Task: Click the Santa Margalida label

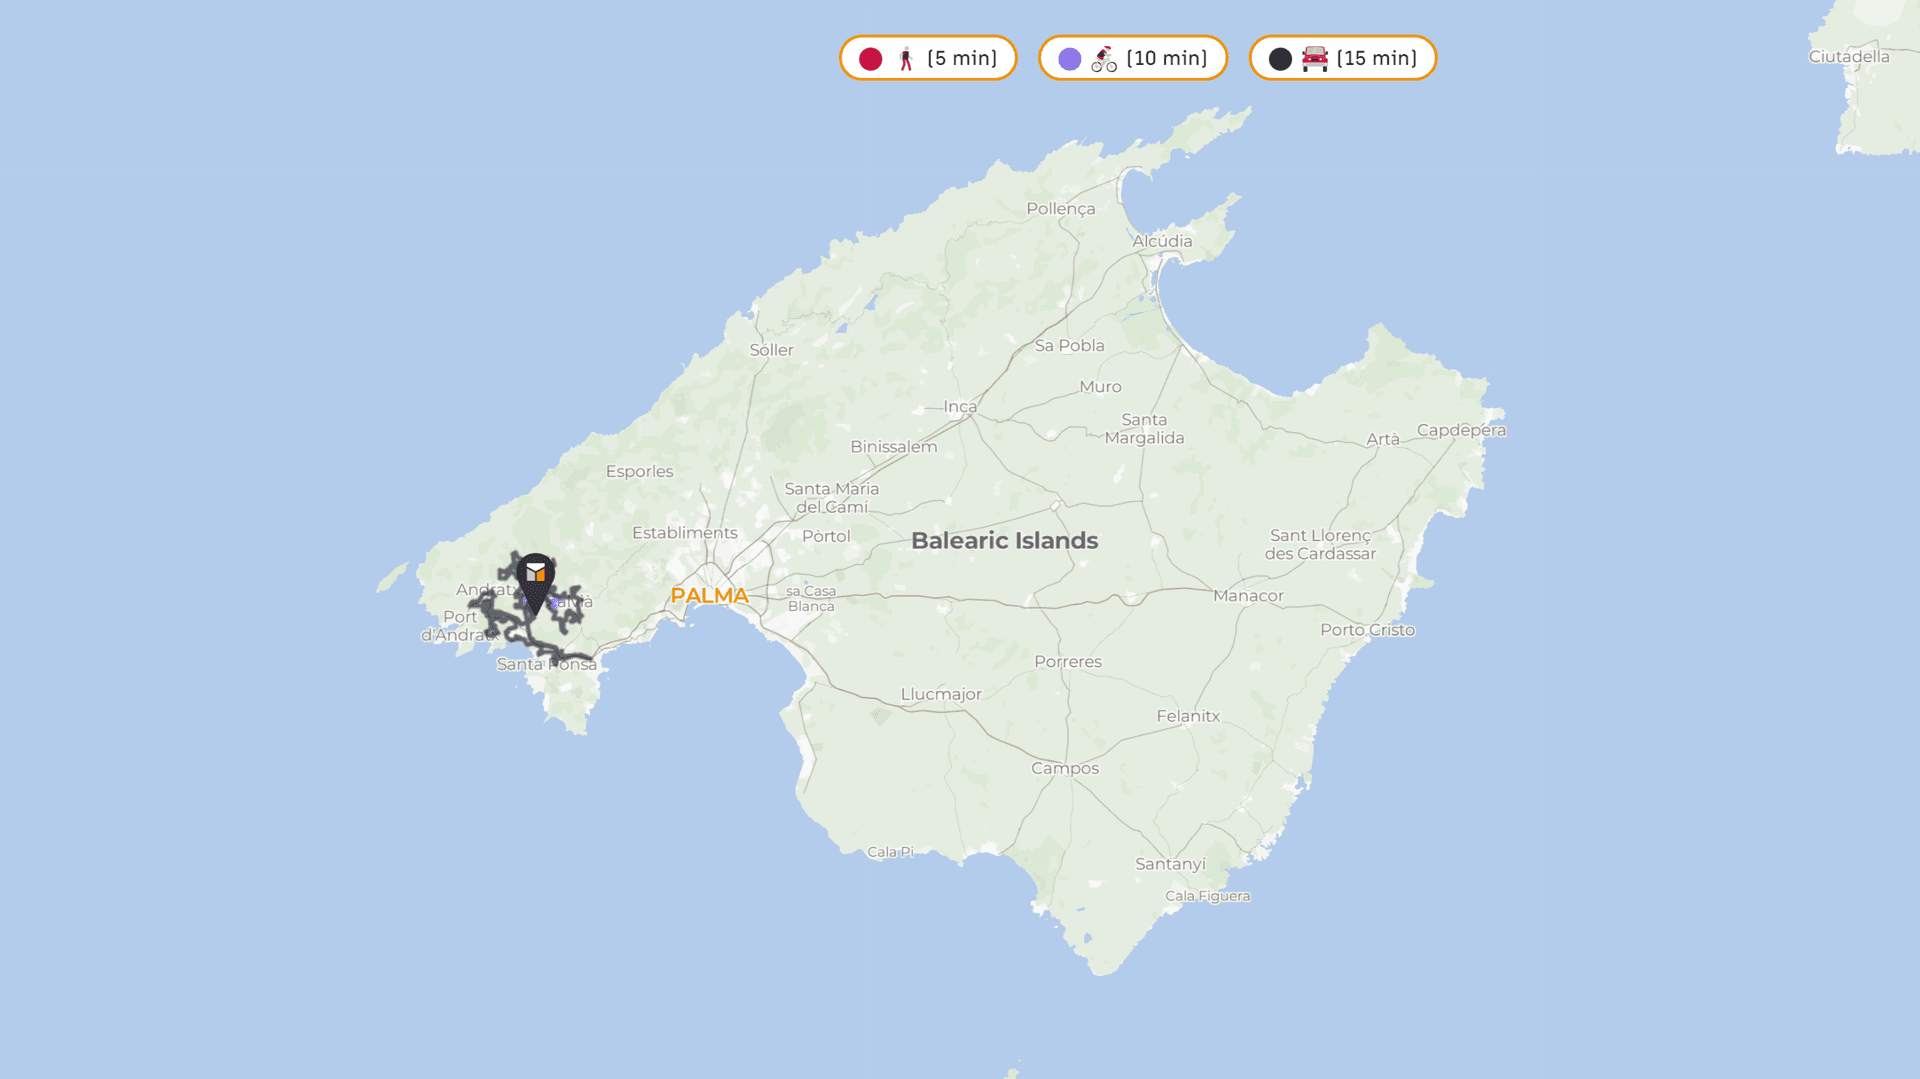Action: 1144,429
